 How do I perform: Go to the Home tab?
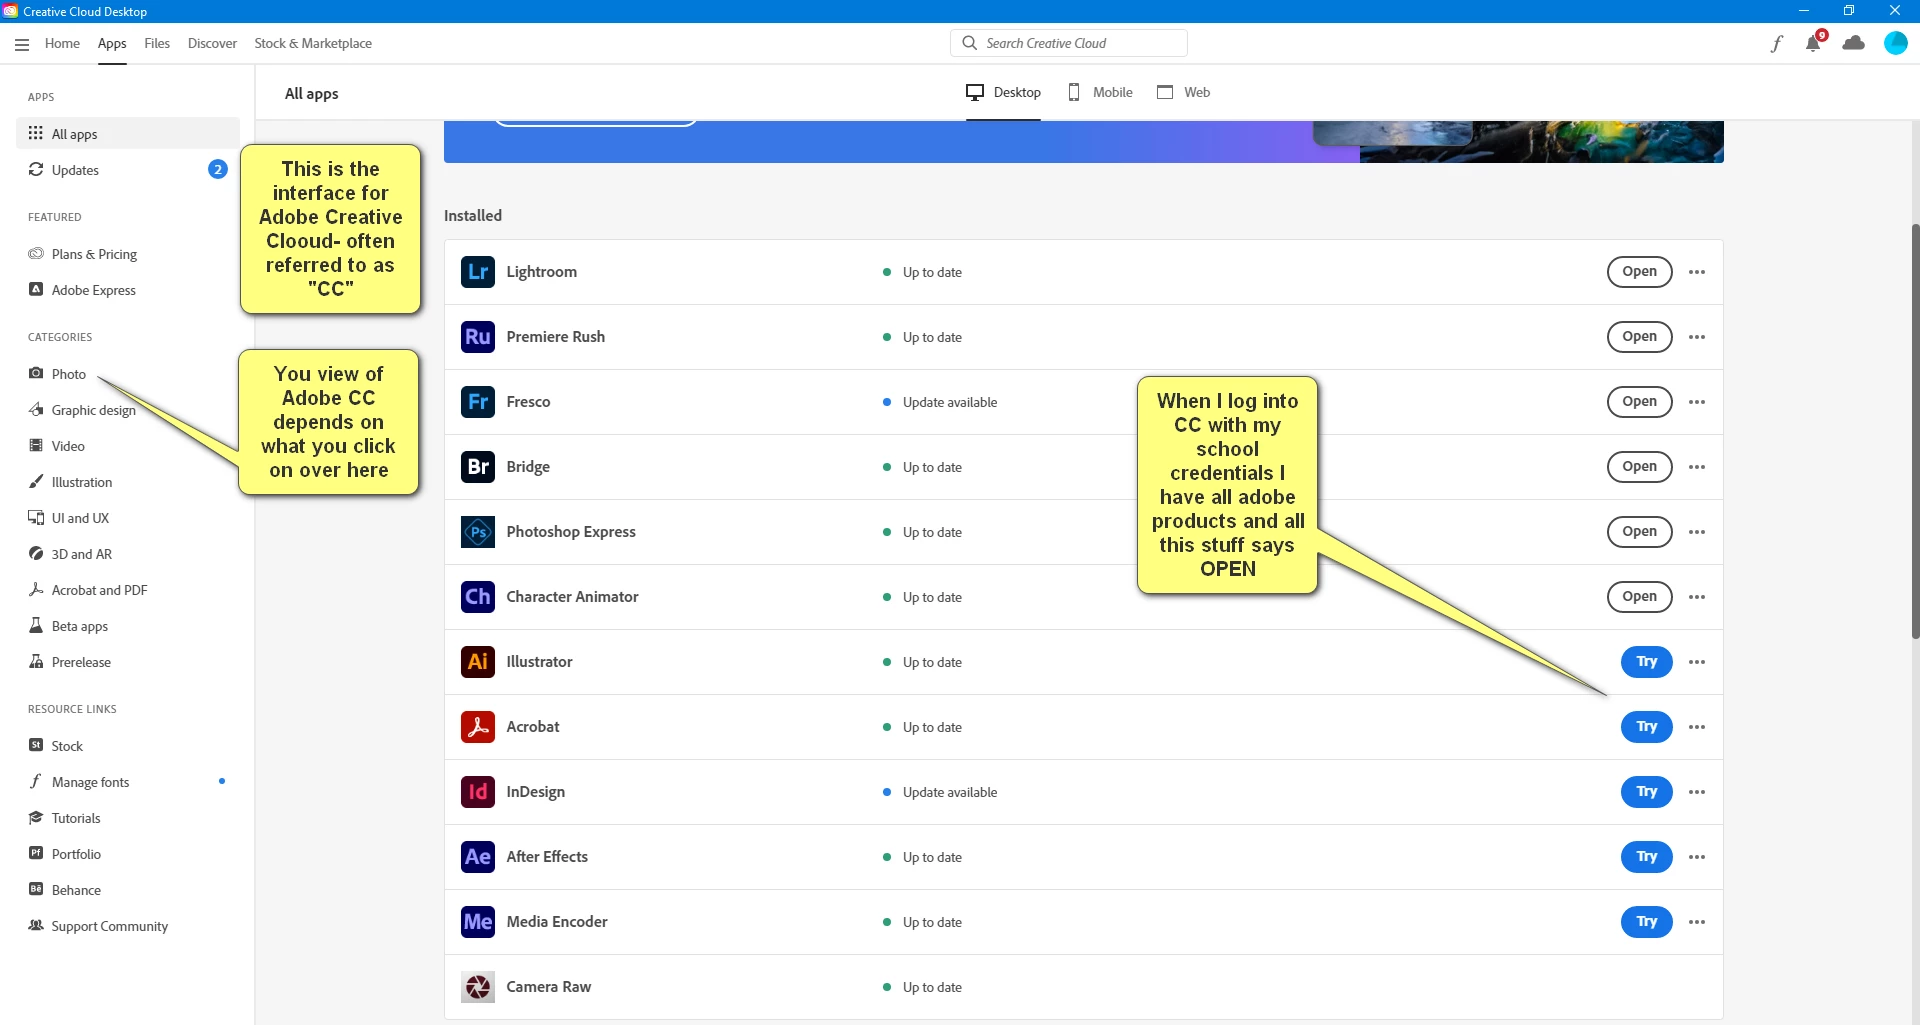[x=62, y=43]
